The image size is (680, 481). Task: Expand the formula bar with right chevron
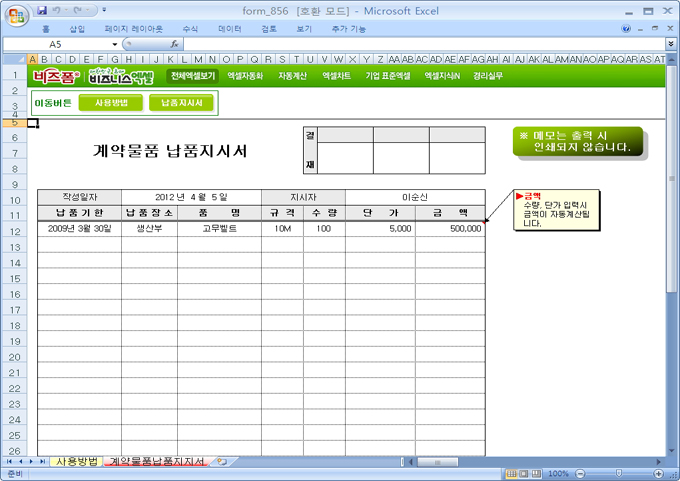670,45
